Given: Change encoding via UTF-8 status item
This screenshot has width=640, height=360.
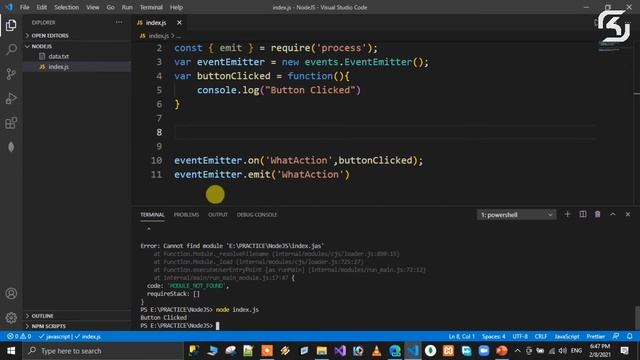Looking at the screenshot, I should 520,337.
